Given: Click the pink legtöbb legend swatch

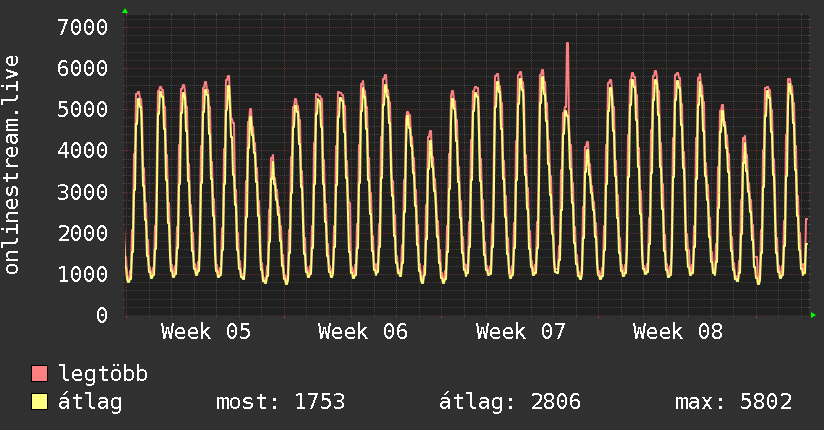Looking at the screenshot, I should pos(39,373).
